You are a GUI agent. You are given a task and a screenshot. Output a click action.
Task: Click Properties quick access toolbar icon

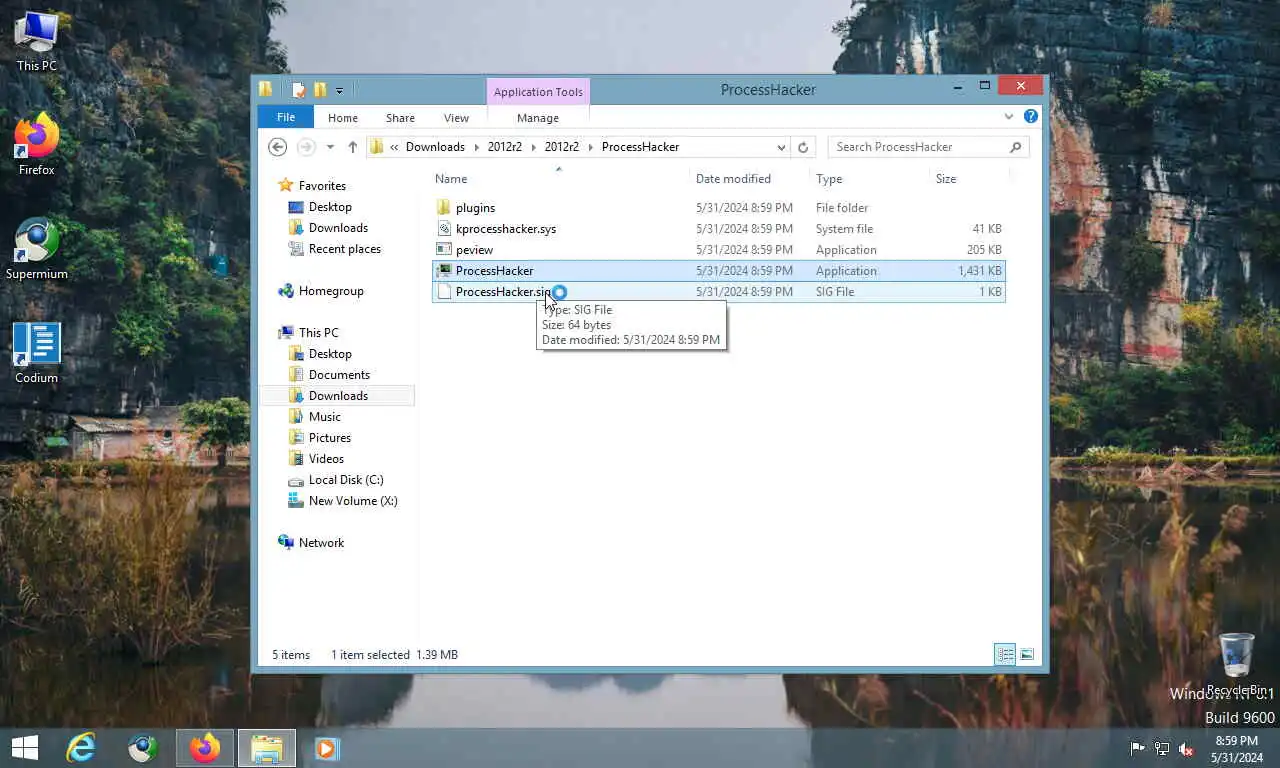tap(298, 90)
